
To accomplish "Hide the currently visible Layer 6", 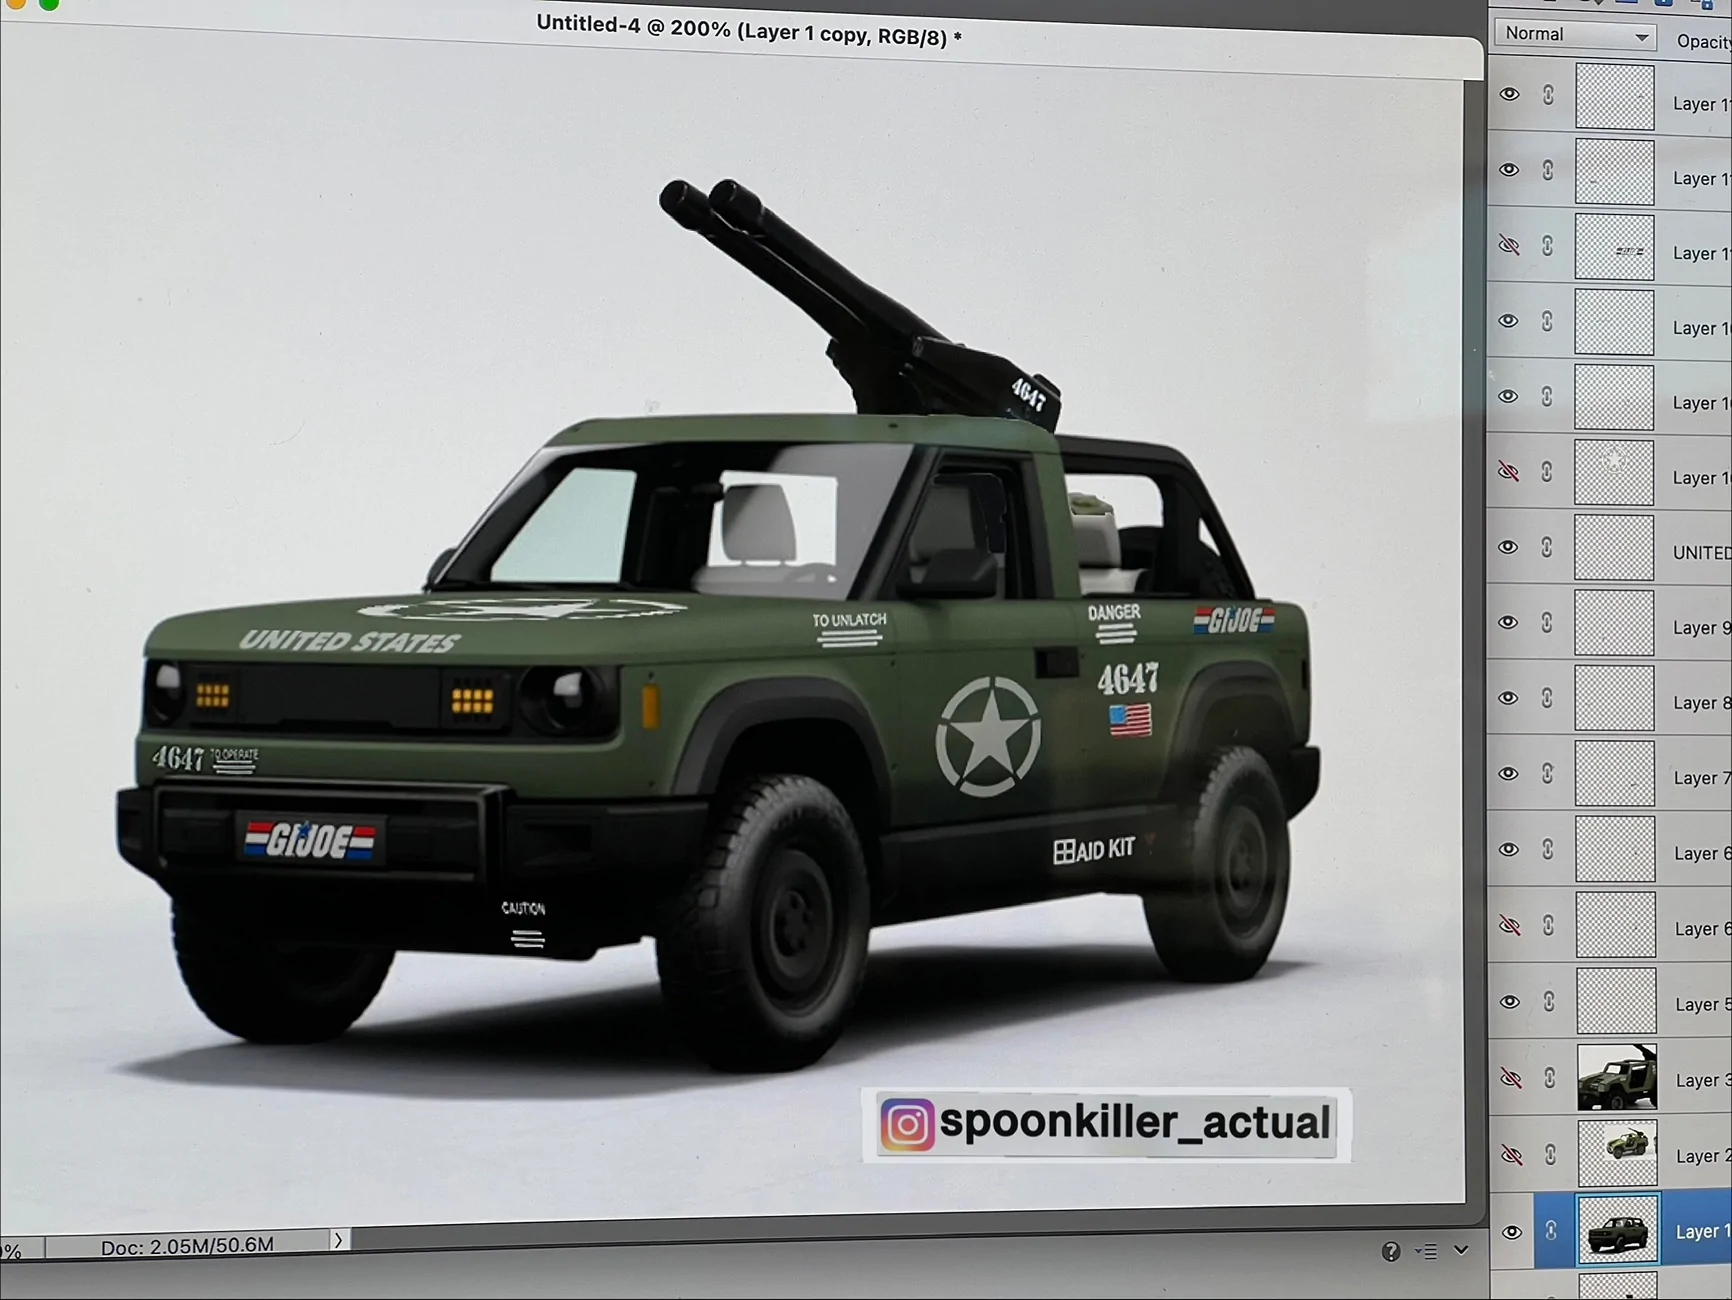I will point(1509,849).
